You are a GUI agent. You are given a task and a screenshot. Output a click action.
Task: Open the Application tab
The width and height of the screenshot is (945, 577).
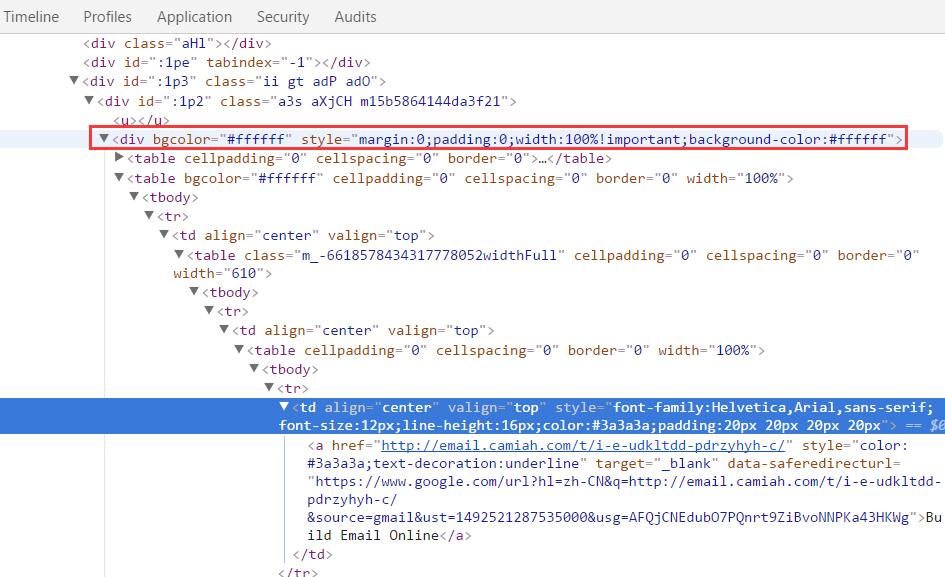pos(194,17)
